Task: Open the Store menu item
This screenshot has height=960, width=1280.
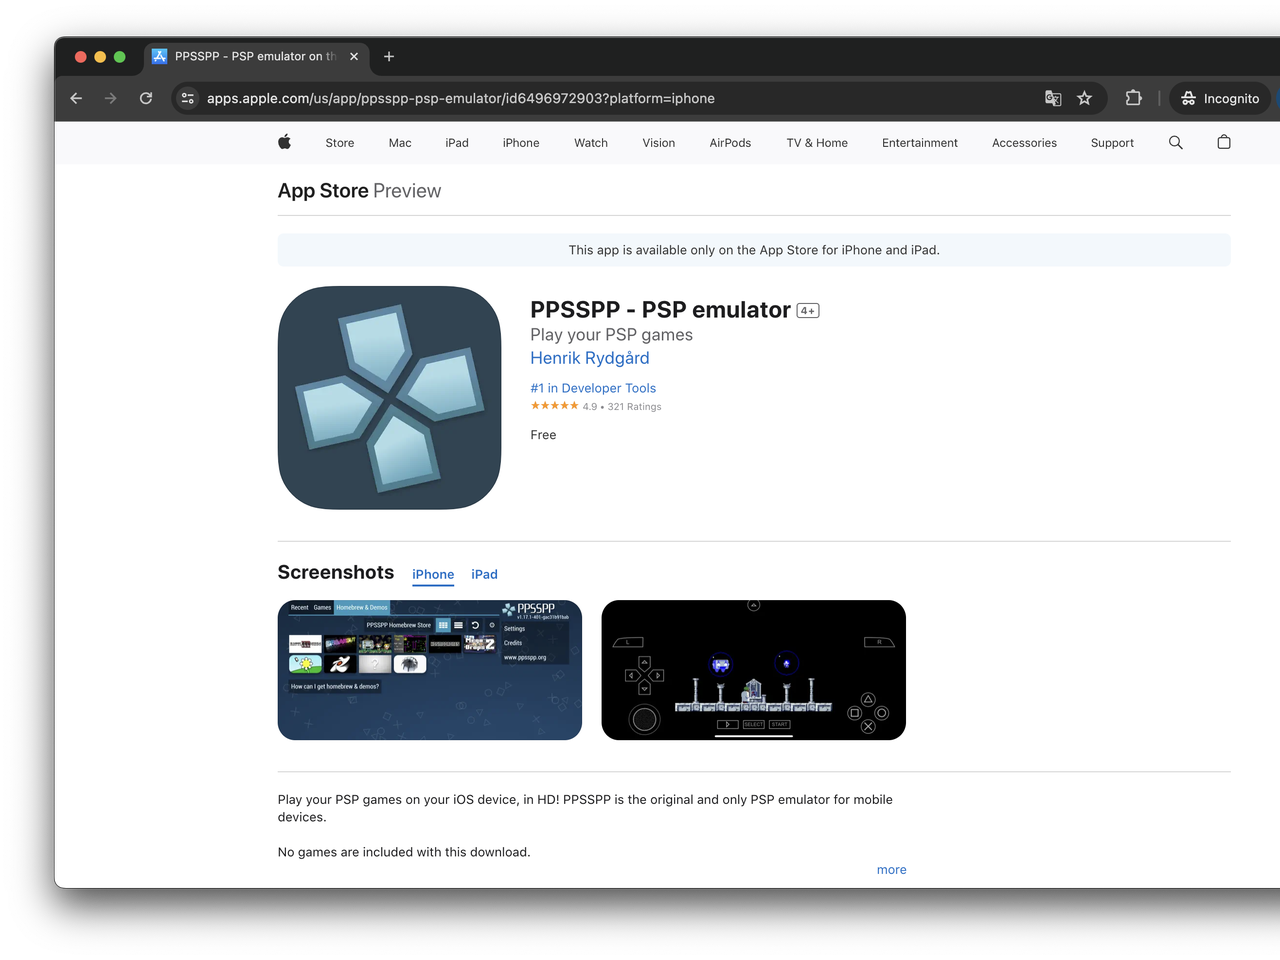Action: tap(340, 143)
